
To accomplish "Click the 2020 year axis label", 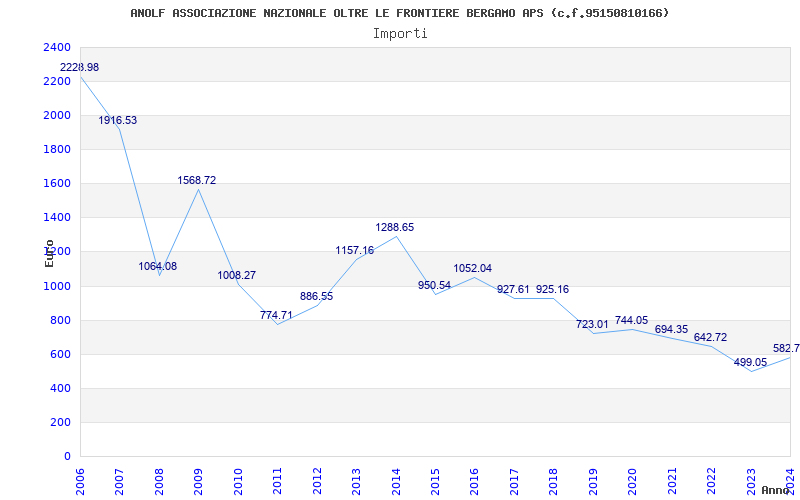I will [x=633, y=482].
